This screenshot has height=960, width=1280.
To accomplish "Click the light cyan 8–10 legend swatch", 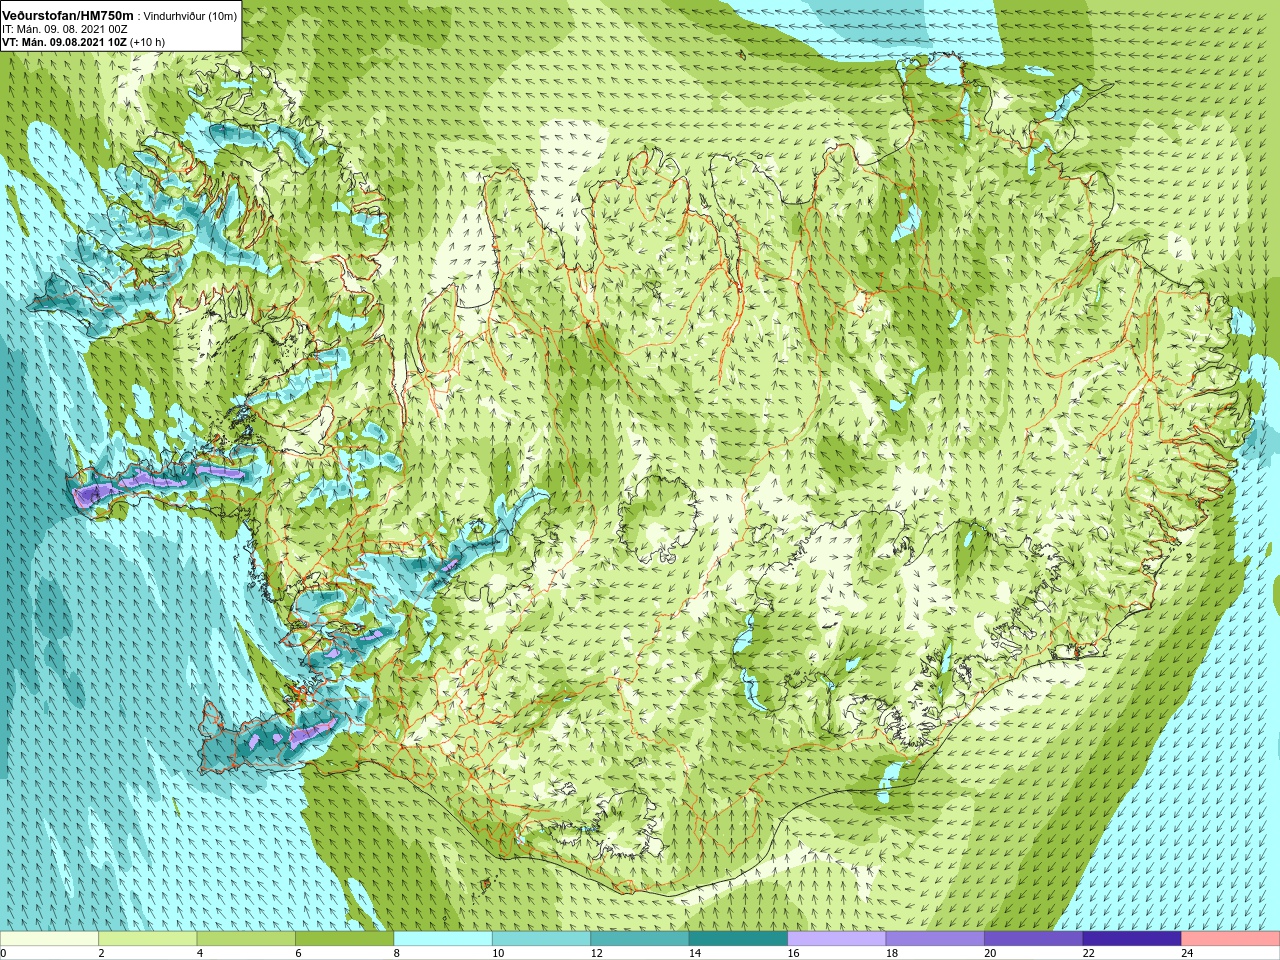I will 443,939.
